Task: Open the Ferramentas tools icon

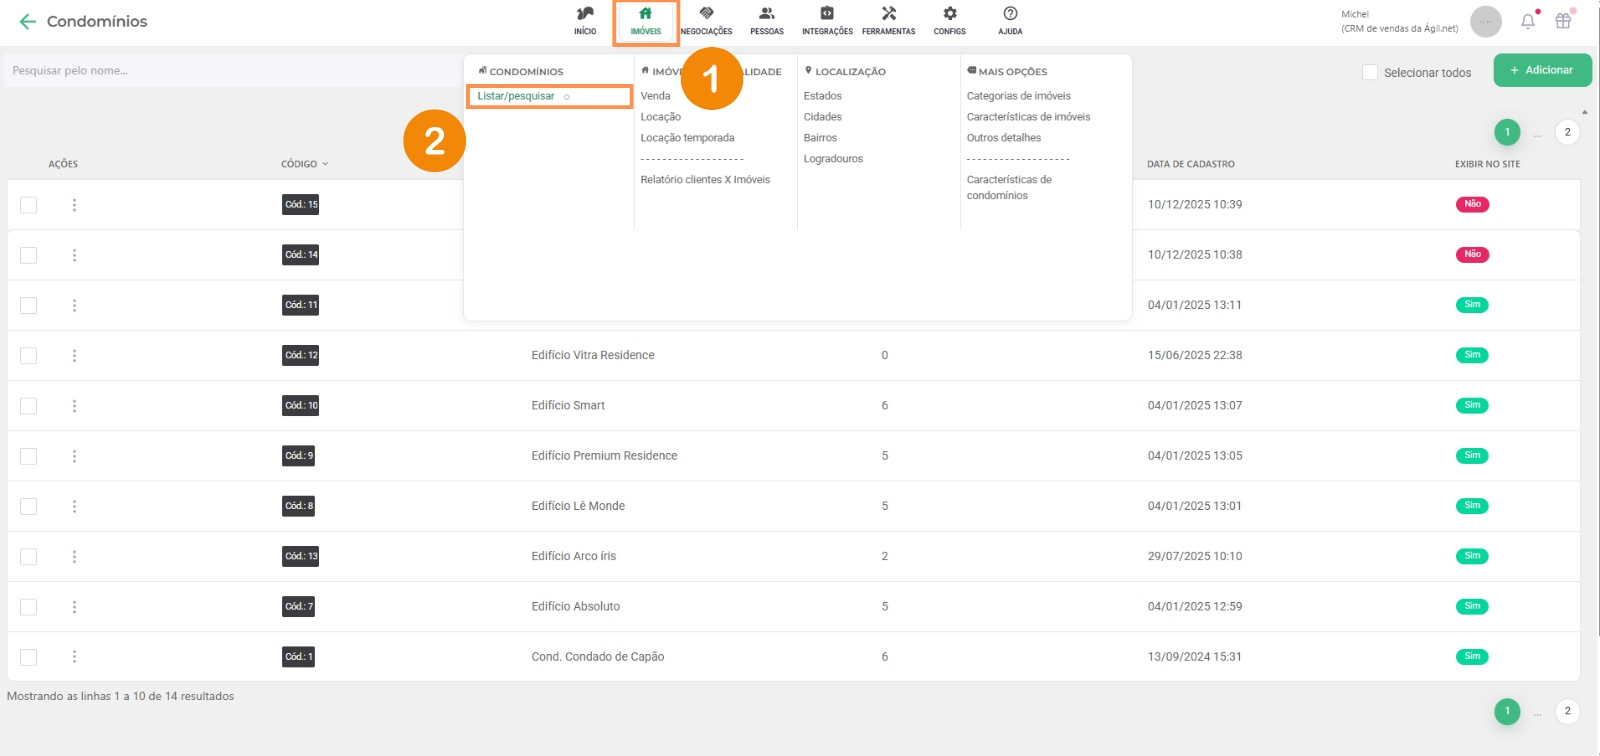Action: (x=888, y=15)
